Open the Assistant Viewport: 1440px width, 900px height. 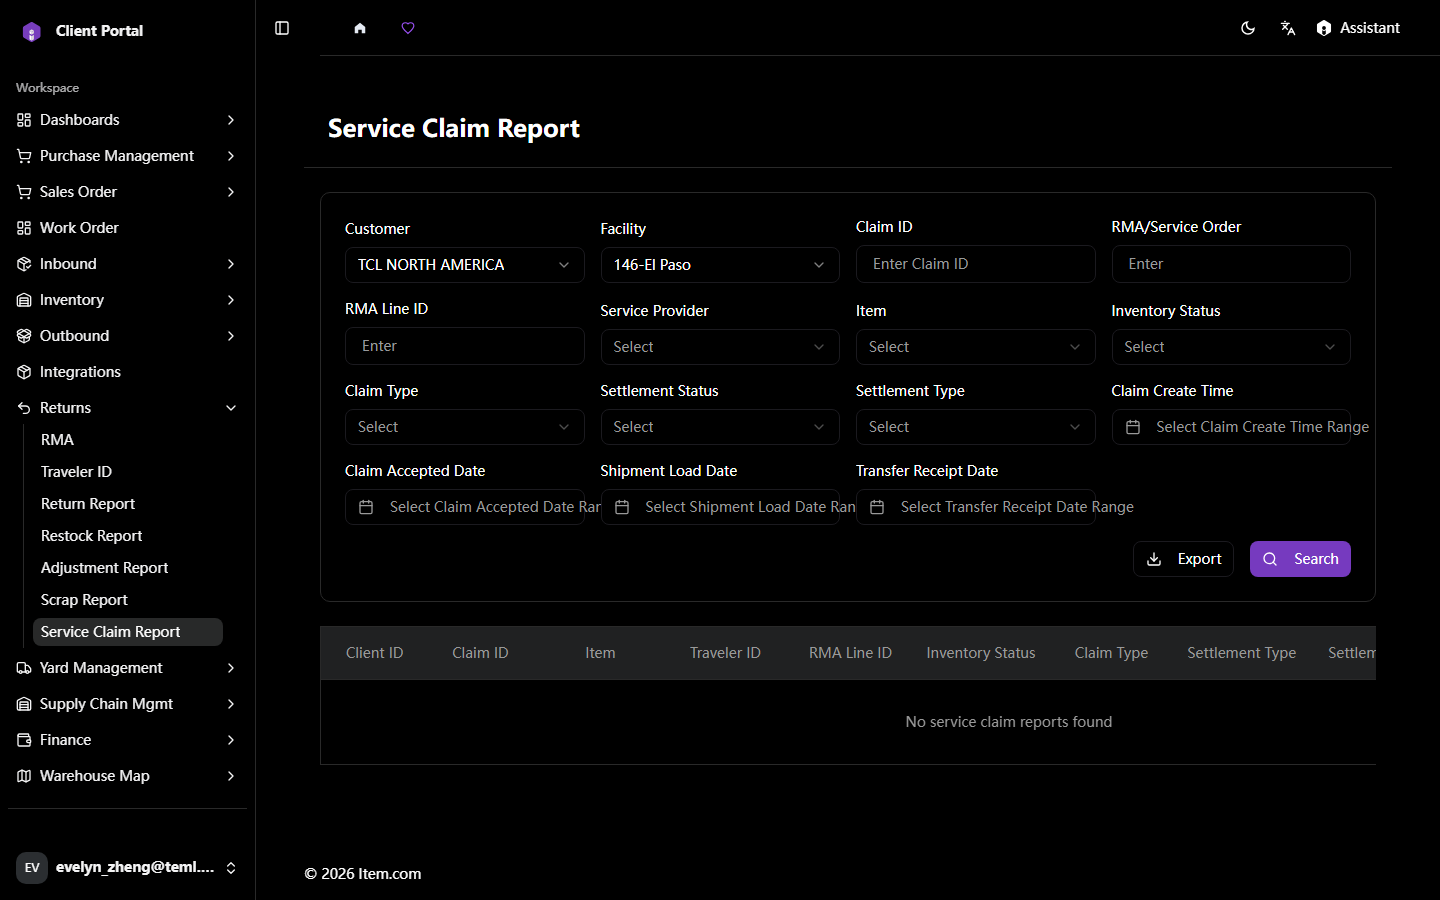(x=1358, y=28)
